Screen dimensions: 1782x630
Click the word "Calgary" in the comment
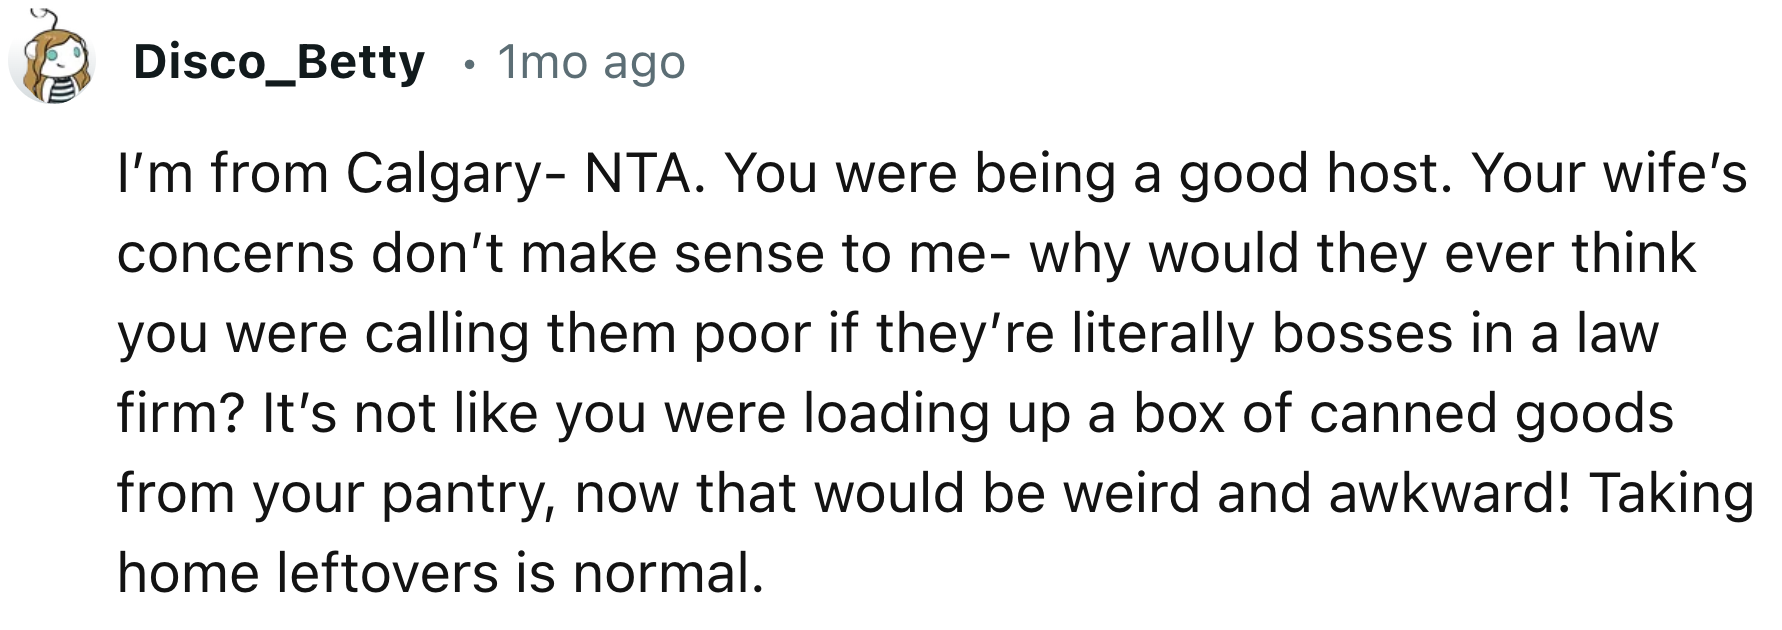tap(443, 175)
